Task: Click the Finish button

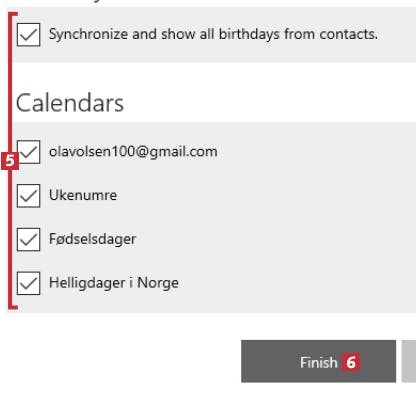Action: tap(318, 361)
